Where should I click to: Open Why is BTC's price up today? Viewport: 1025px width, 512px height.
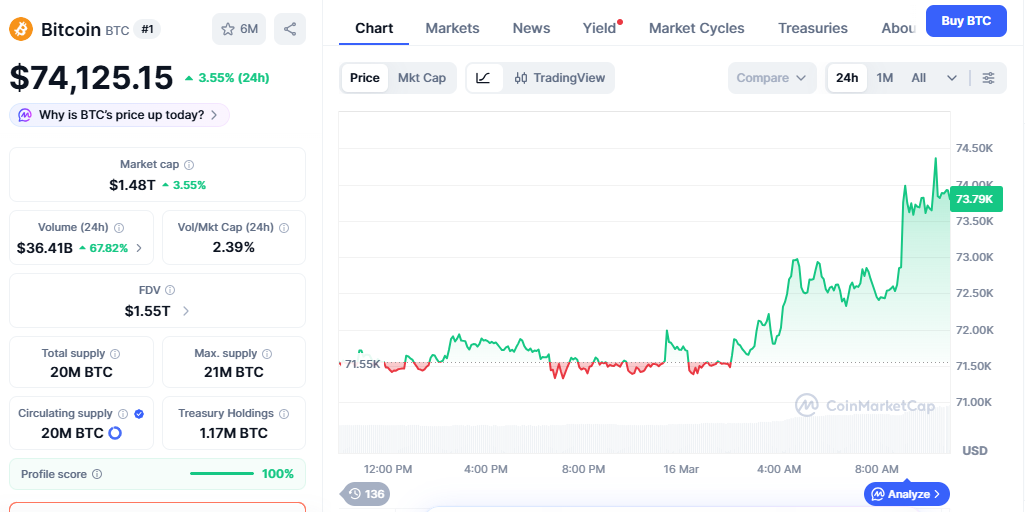(120, 115)
